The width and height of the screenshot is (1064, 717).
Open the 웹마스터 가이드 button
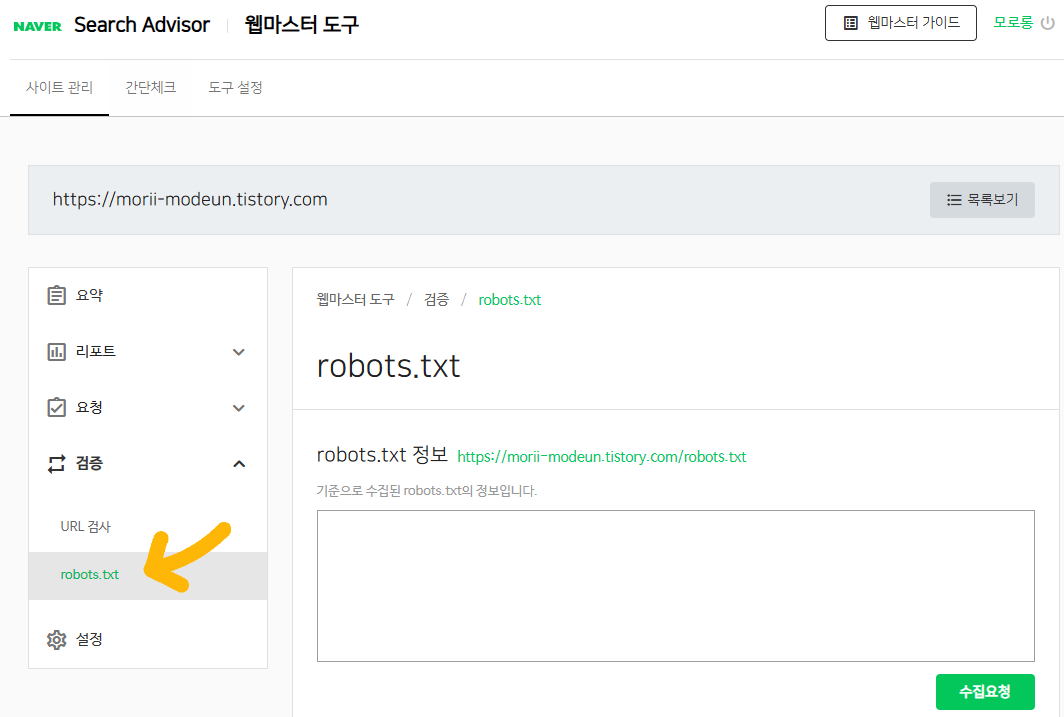point(900,23)
